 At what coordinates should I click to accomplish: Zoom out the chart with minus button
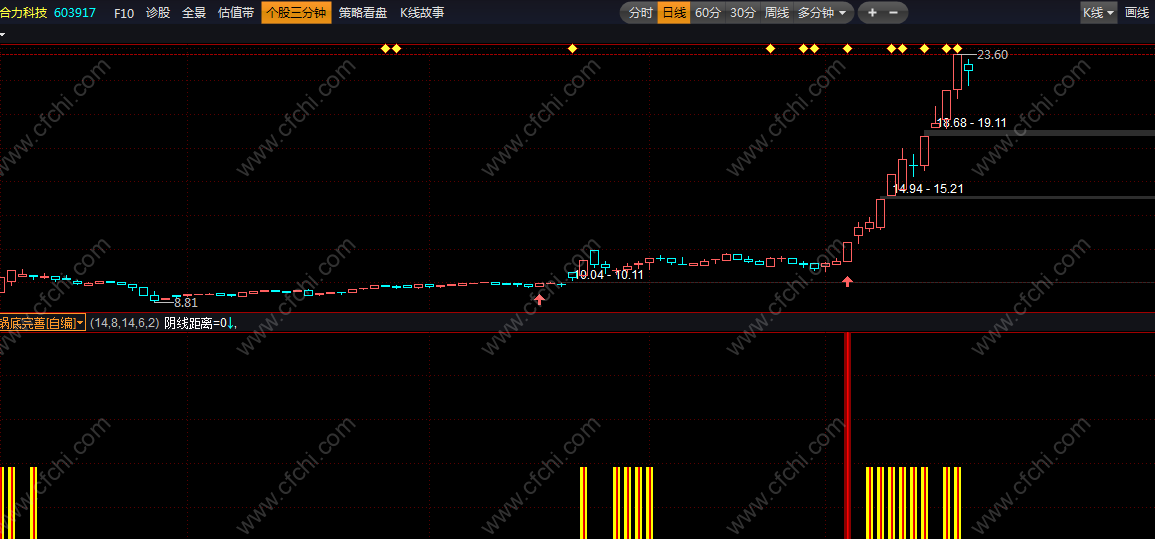pos(894,13)
